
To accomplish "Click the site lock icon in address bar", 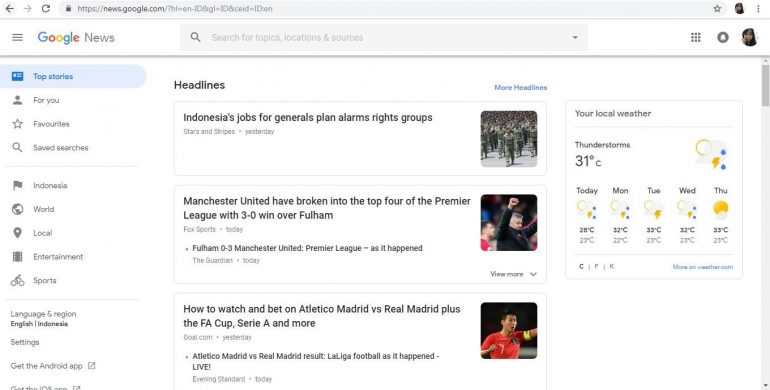I will click(x=68, y=8).
